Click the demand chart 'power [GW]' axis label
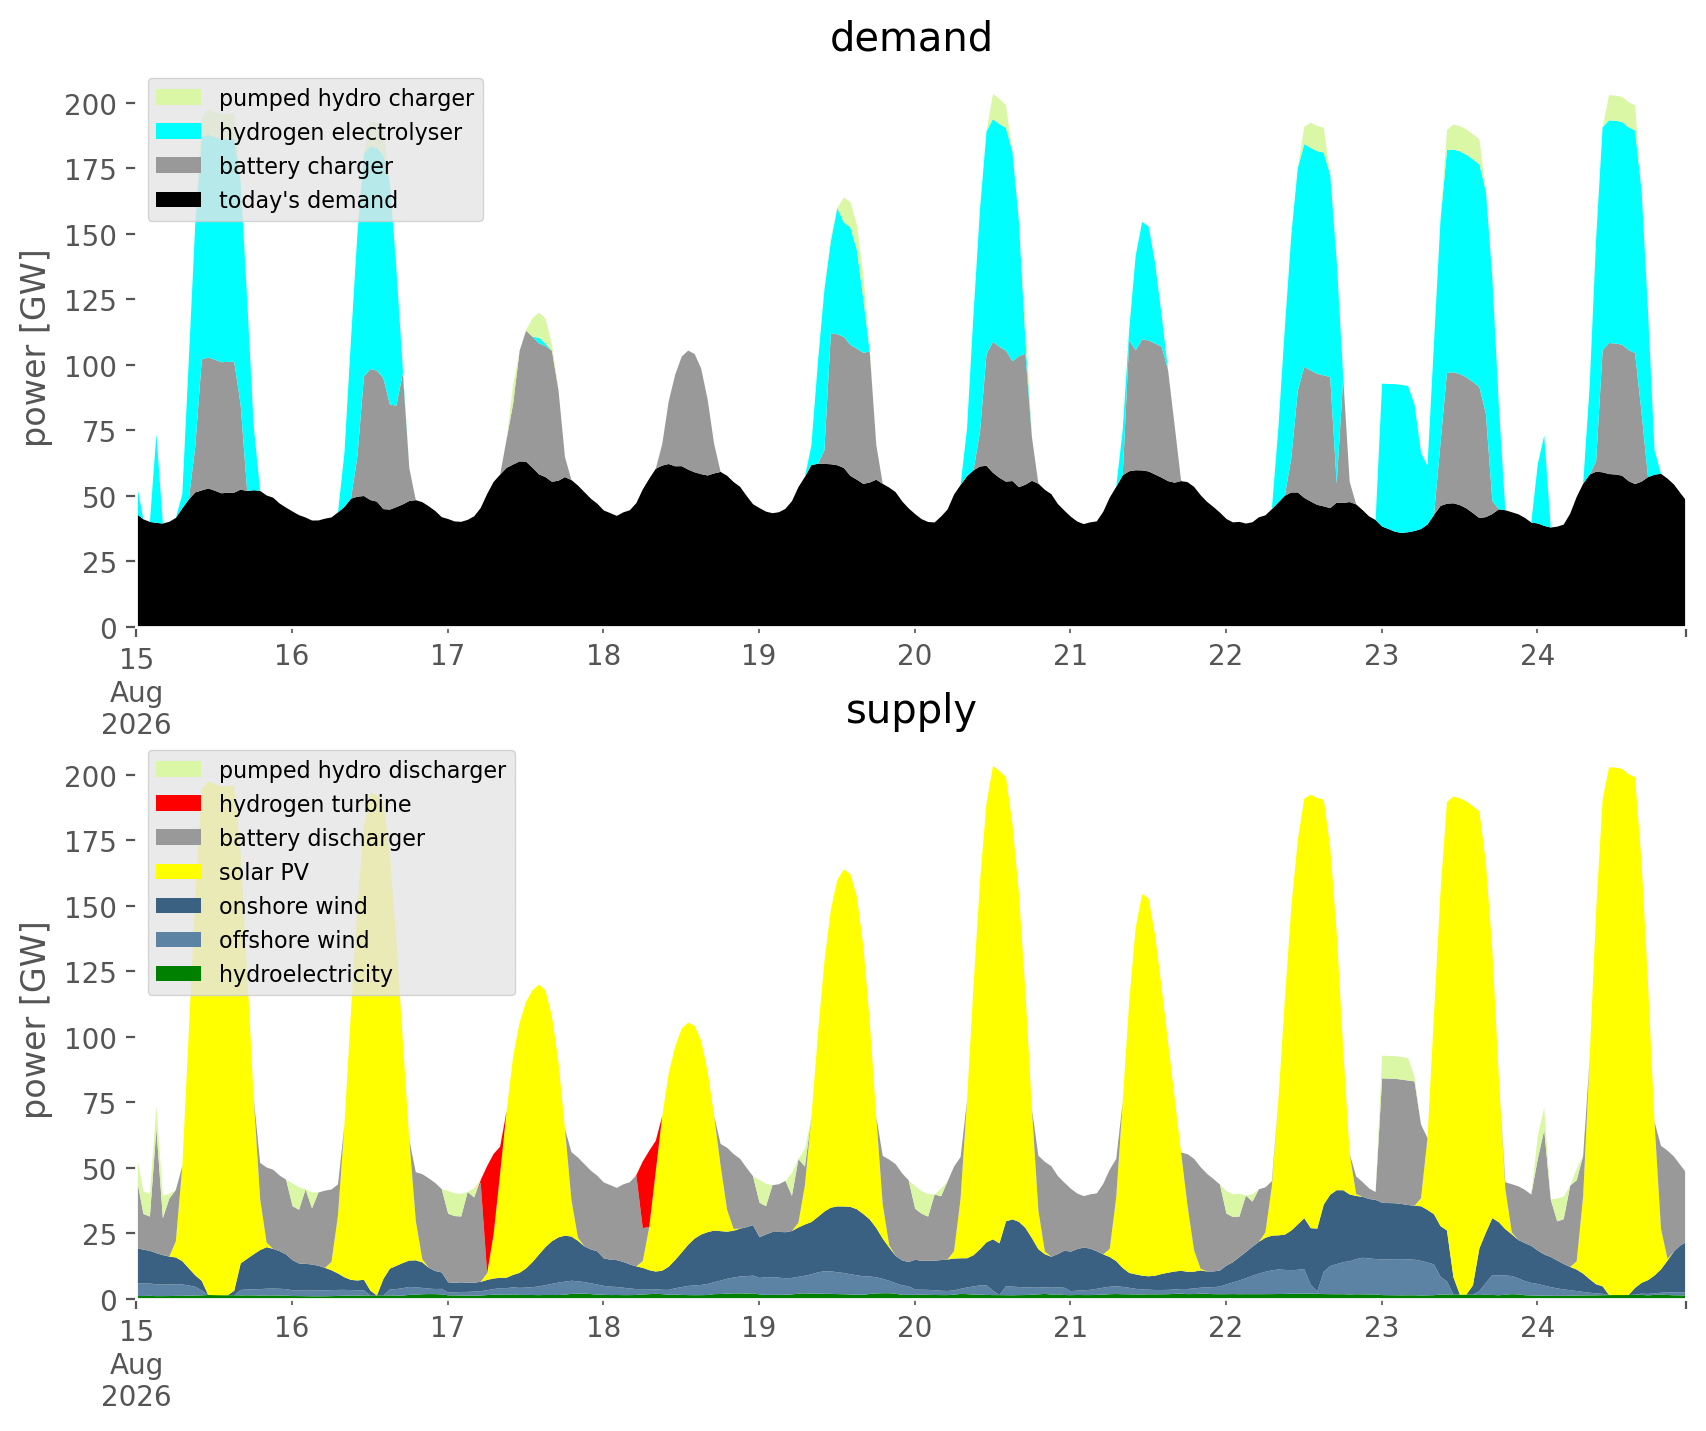 click(x=35, y=349)
